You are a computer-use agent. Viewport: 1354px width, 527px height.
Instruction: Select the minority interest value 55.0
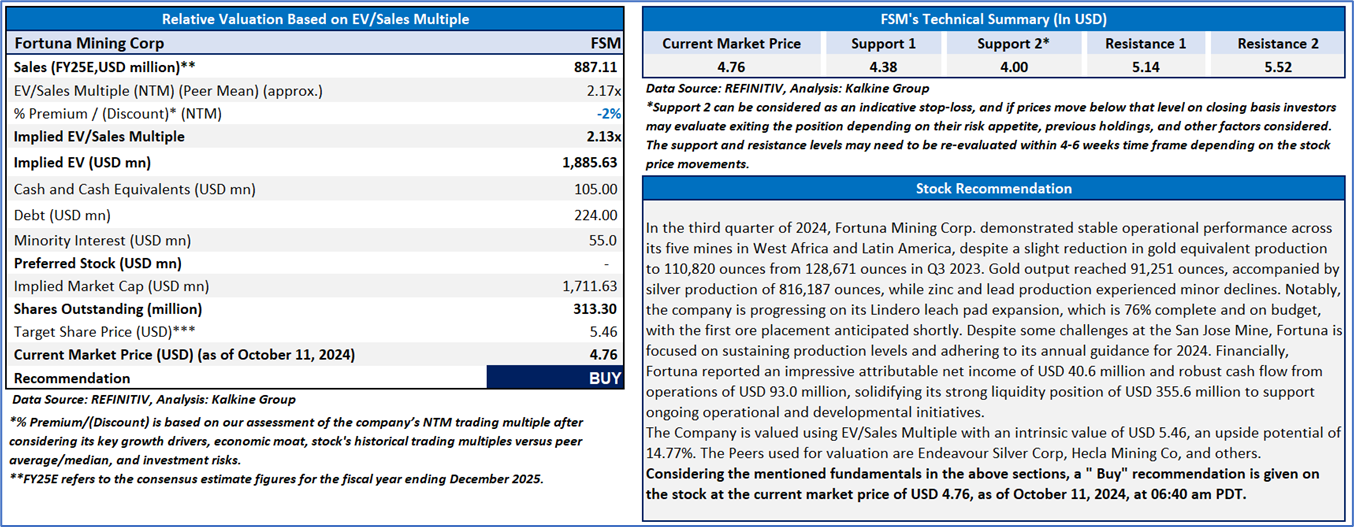604,240
